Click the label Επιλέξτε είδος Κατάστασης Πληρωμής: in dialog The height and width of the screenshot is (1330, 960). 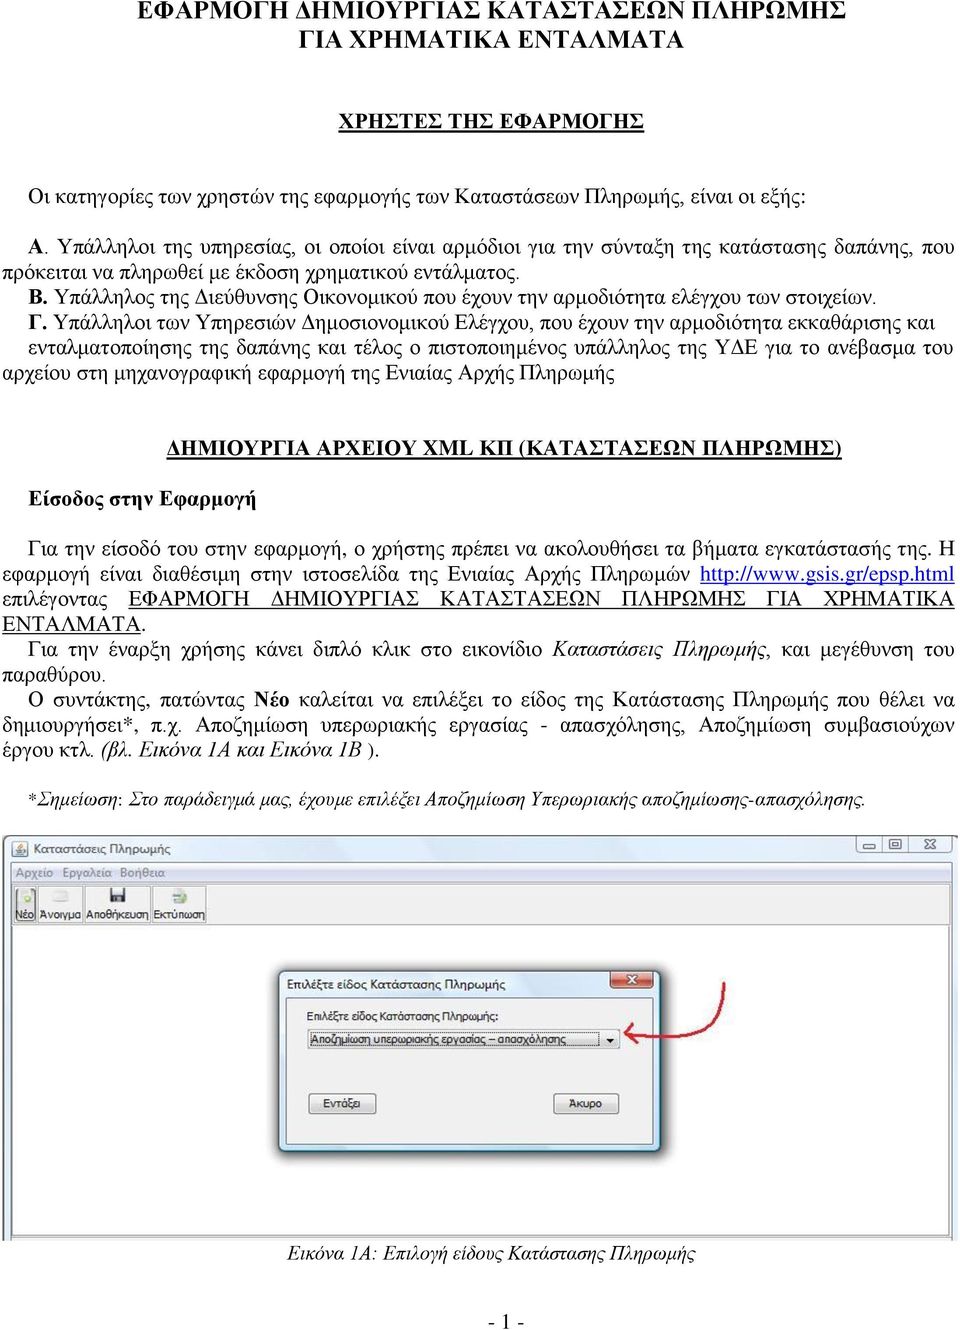click(x=402, y=1016)
